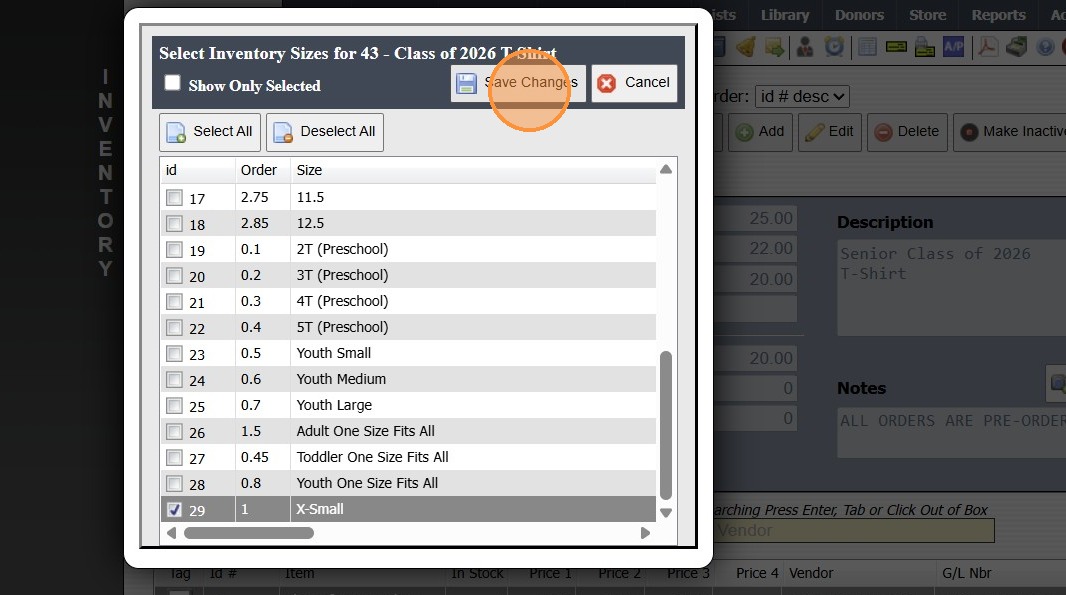Select the Youth Large checkbox
Viewport: 1066px width, 595px height.
(x=174, y=405)
